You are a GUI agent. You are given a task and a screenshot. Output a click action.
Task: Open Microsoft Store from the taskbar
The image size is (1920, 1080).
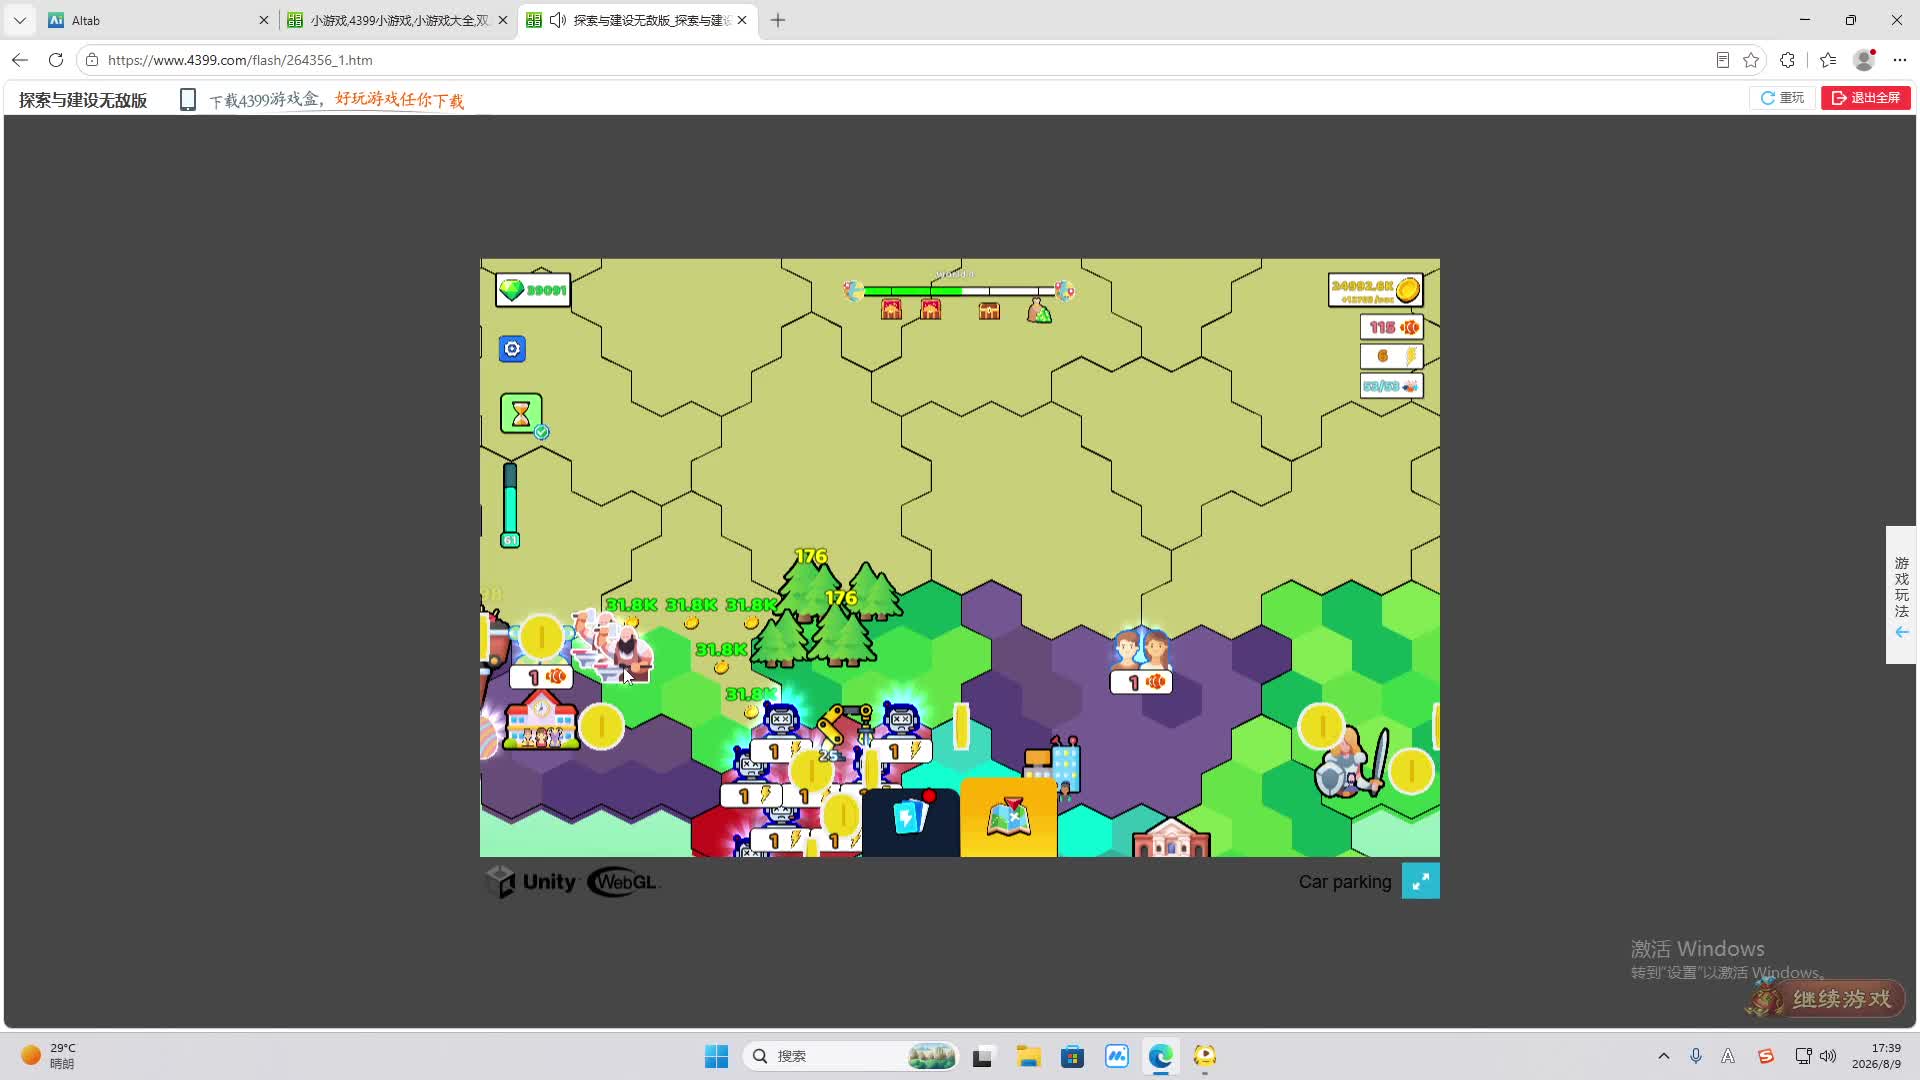coord(1072,1056)
